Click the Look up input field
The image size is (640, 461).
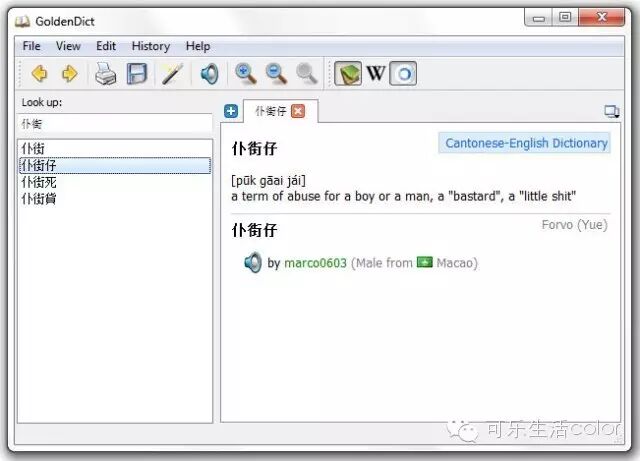tap(115, 124)
